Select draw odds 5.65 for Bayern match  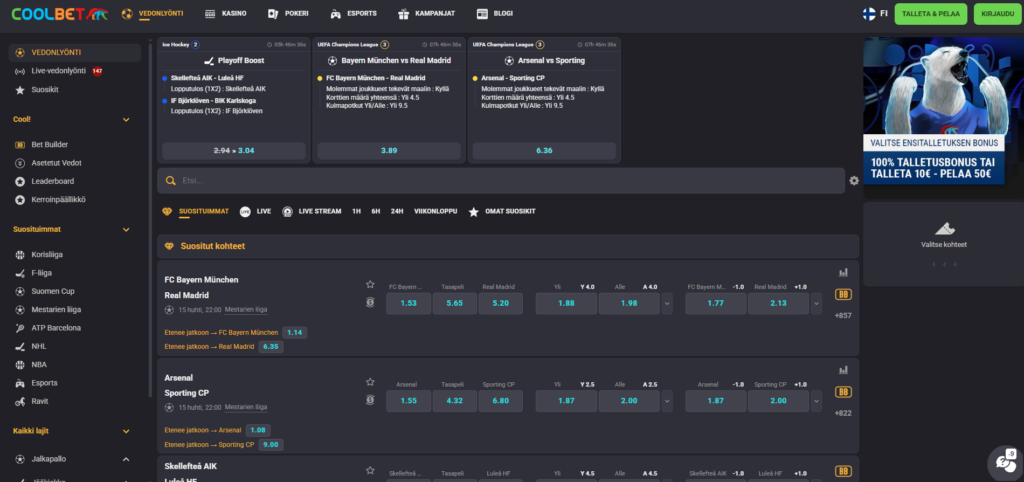coord(455,303)
